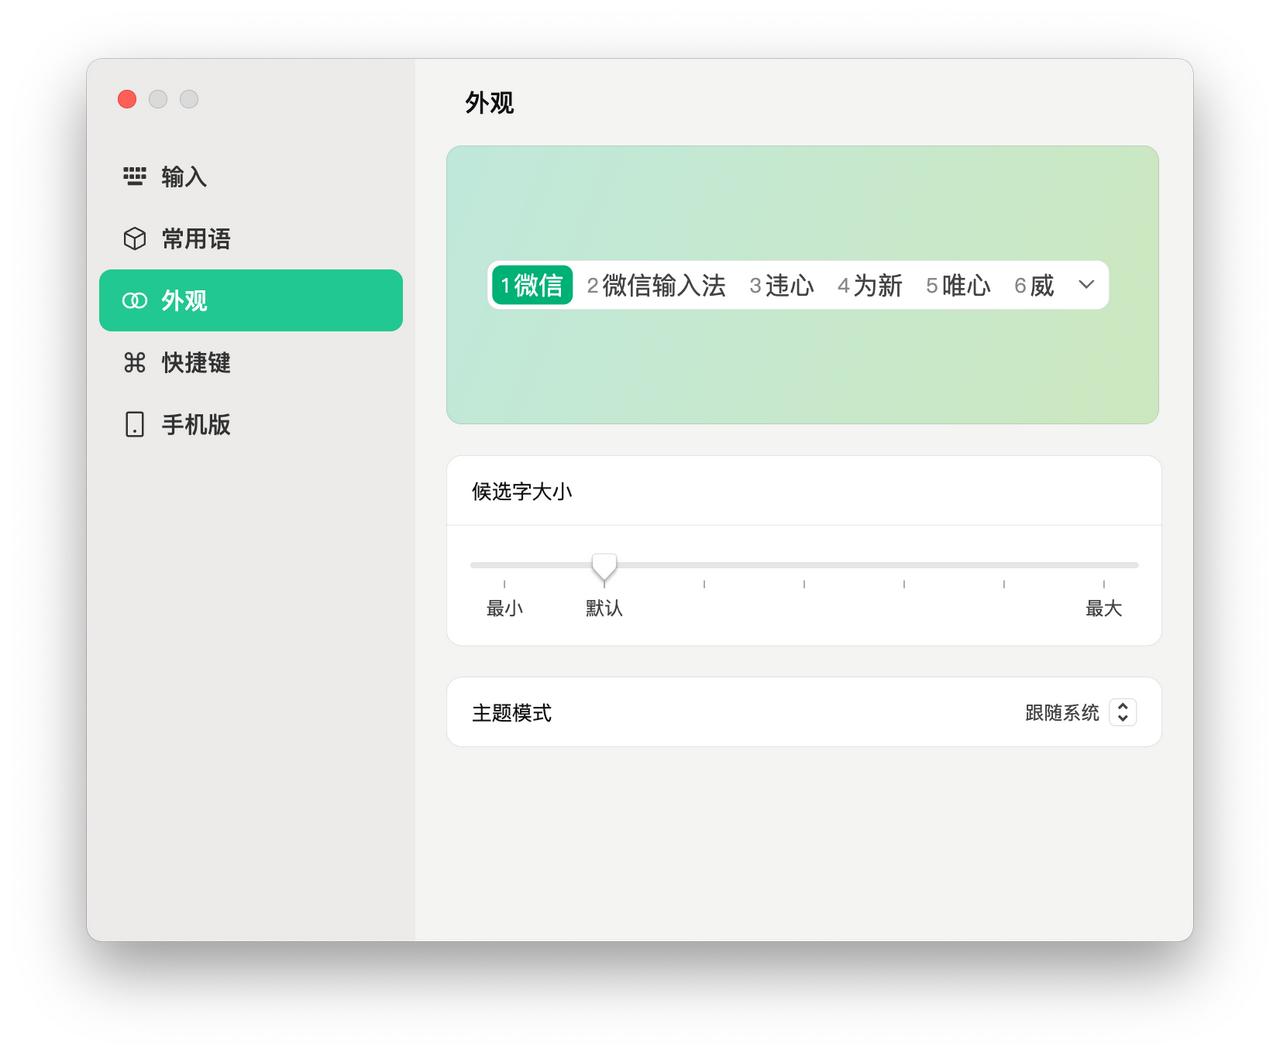Click the 主题模式 label
Image resolution: width=1280 pixels, height=1056 pixels.
pos(512,713)
